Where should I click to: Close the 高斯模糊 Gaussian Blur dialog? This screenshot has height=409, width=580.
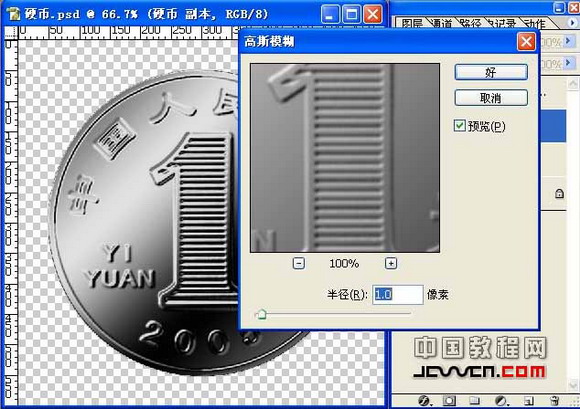526,41
